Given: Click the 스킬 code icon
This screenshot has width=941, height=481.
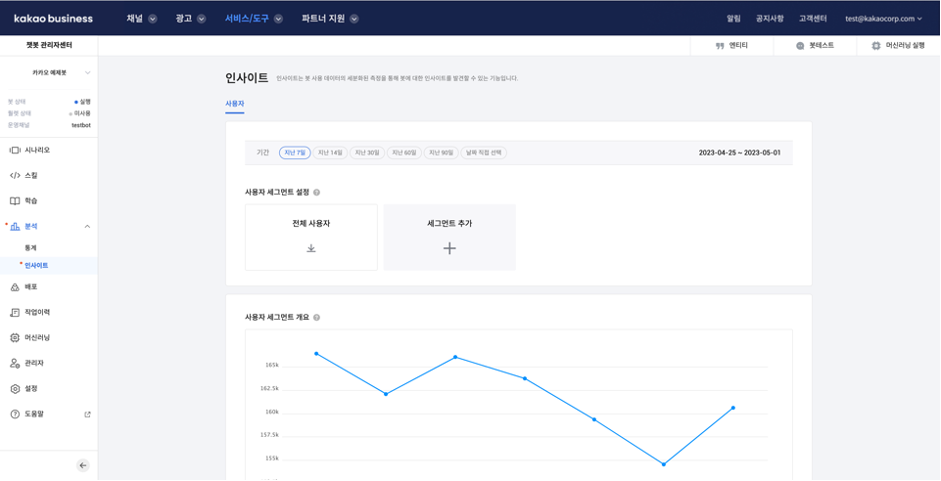Looking at the screenshot, I should (15, 175).
